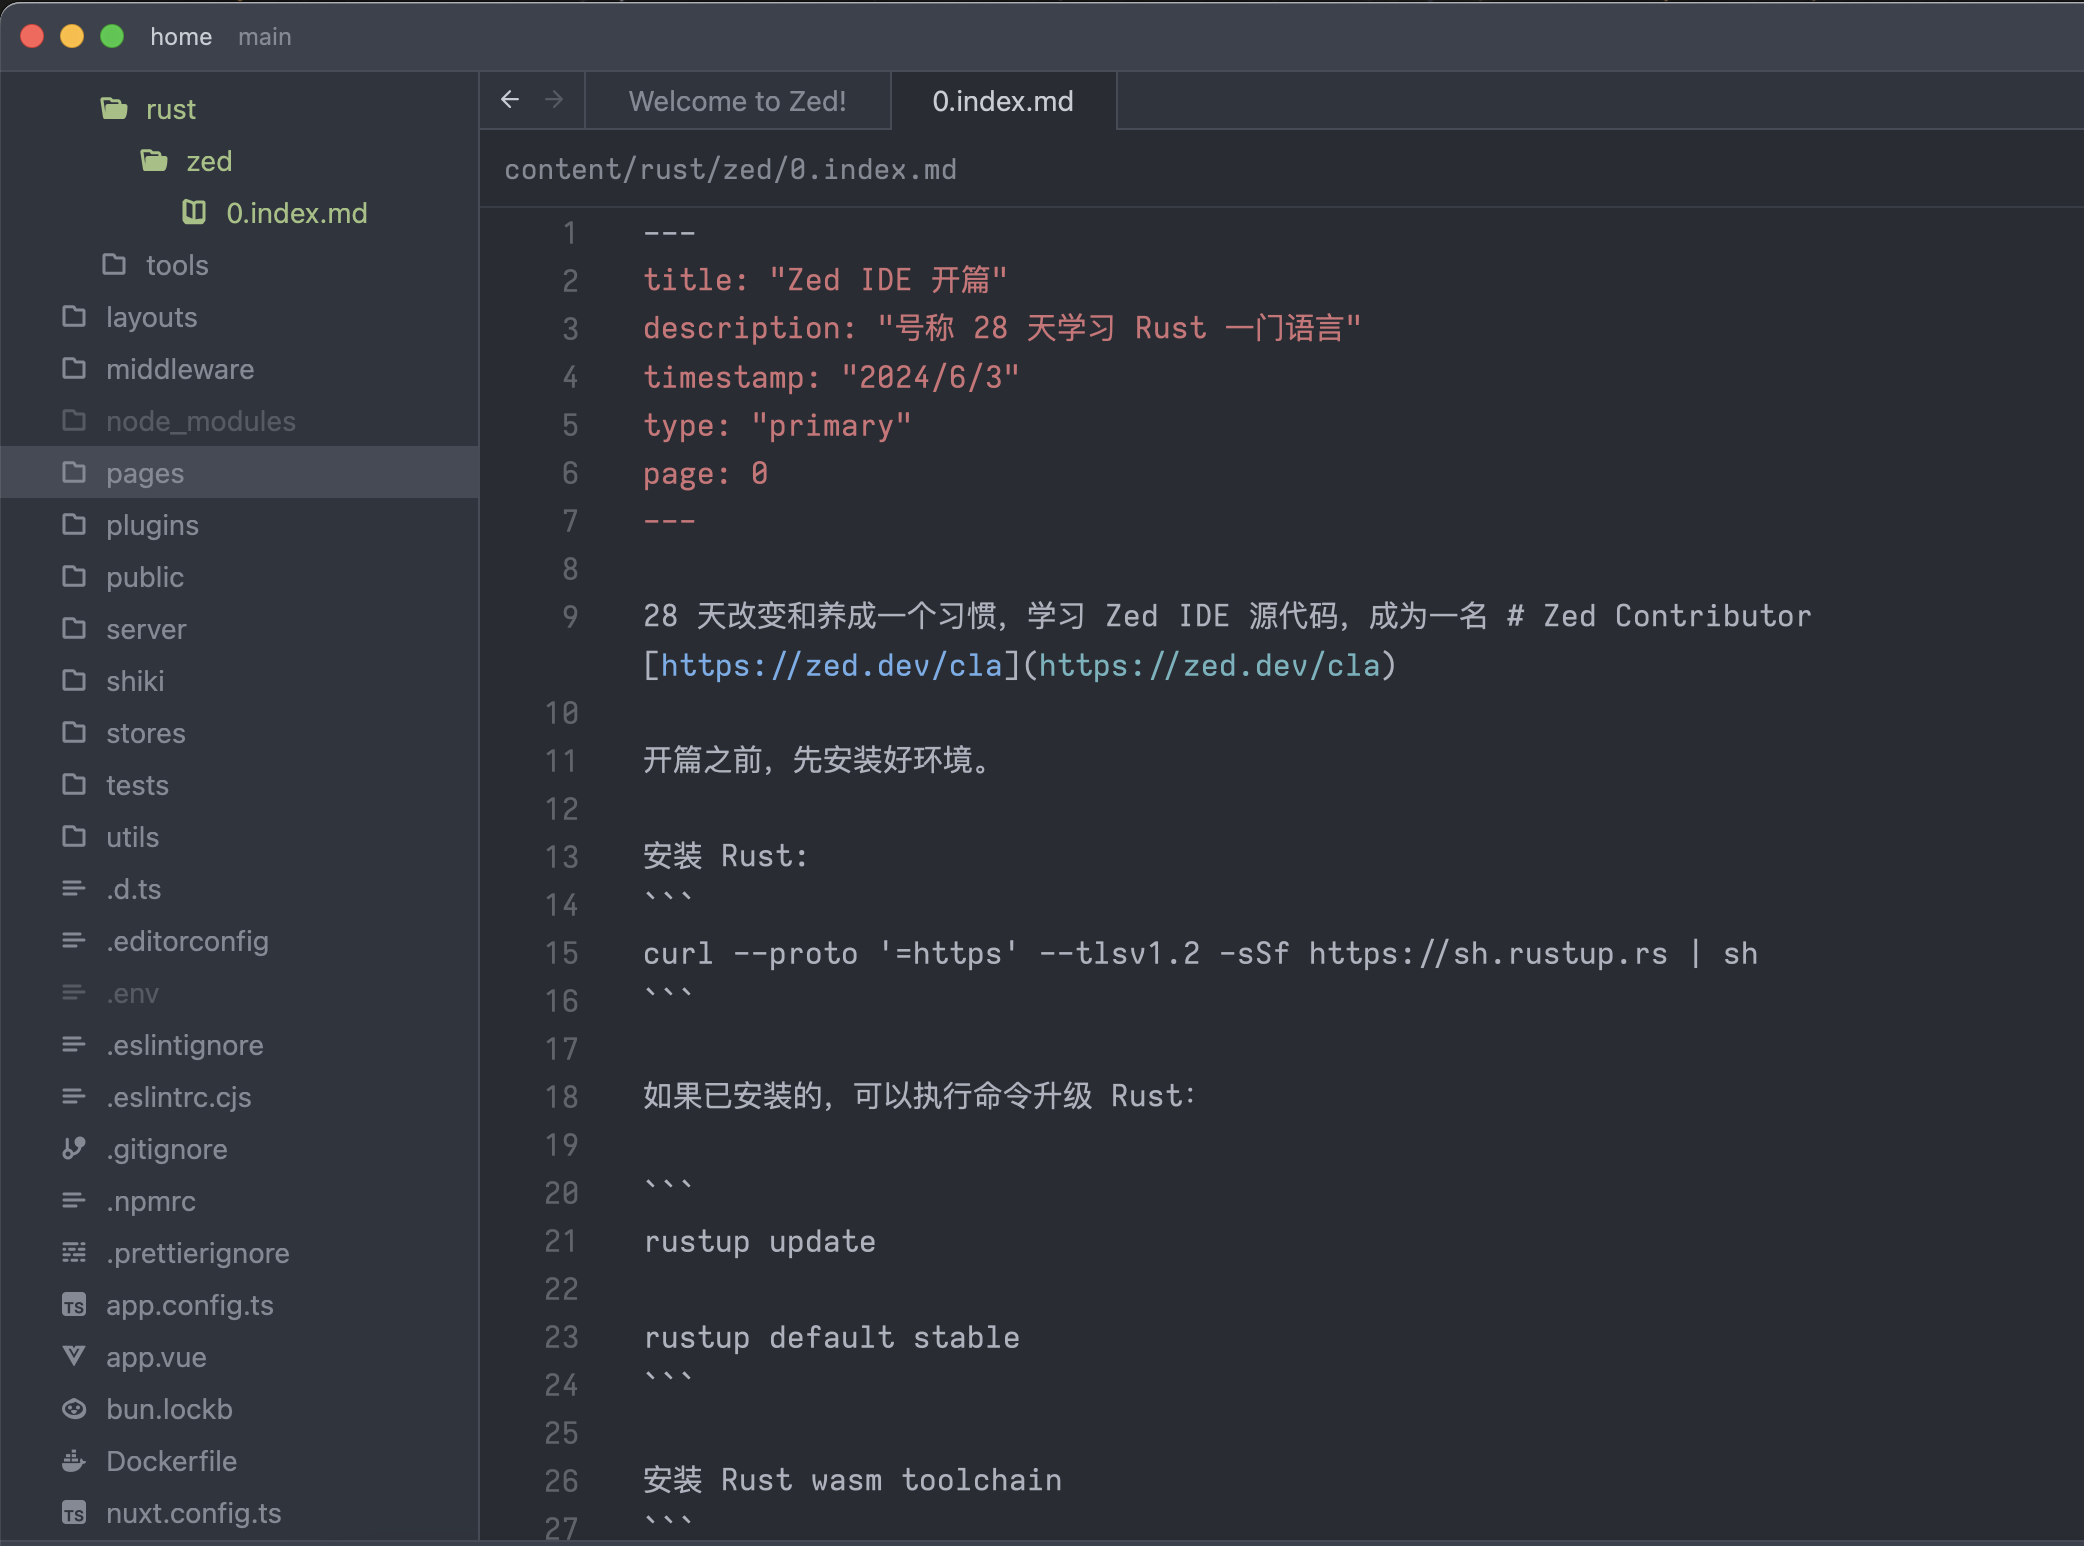Place cursor on 'rustup default stable' line
This screenshot has height=1546, width=2084.
pos(831,1337)
